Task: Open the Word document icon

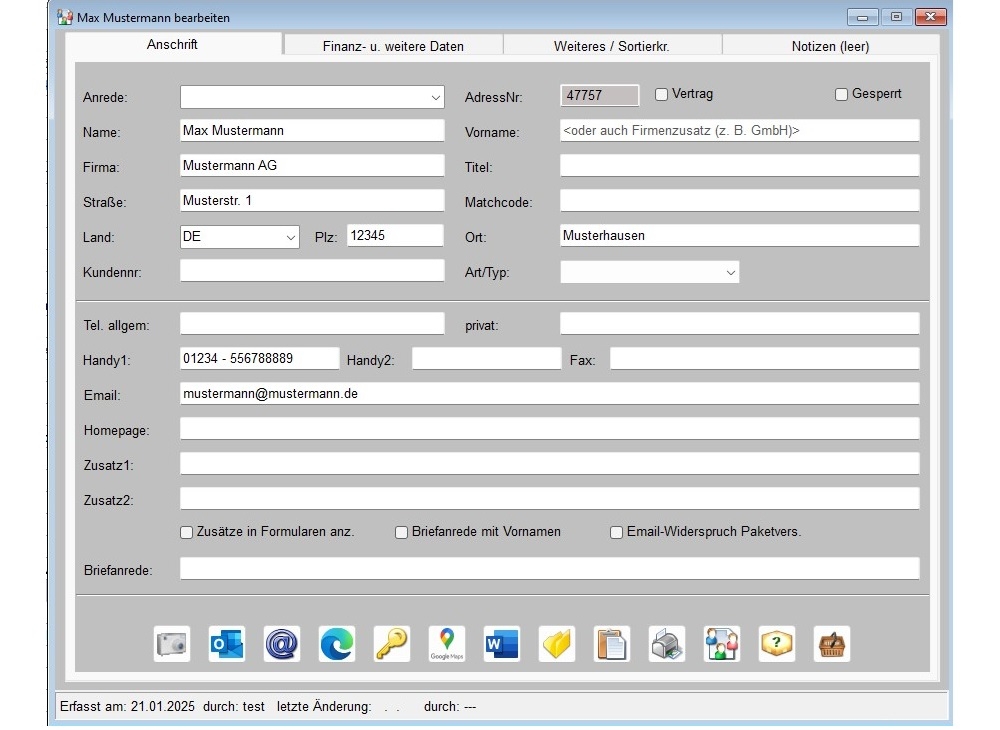Action: click(502, 644)
